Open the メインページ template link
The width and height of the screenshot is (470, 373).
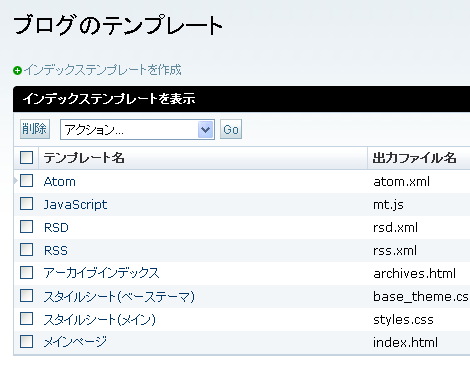click(x=75, y=342)
